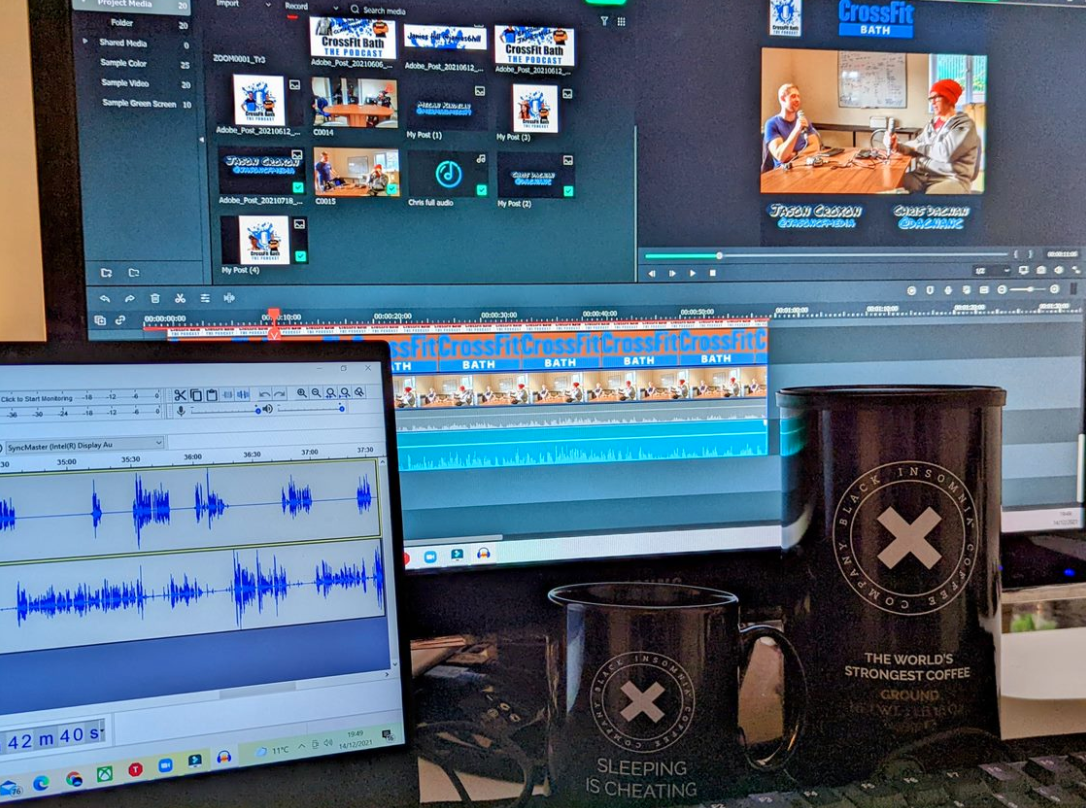The width and height of the screenshot is (1086, 808).
Task: Click the speaker playback volume icon in Audacity
Action: click(267, 409)
